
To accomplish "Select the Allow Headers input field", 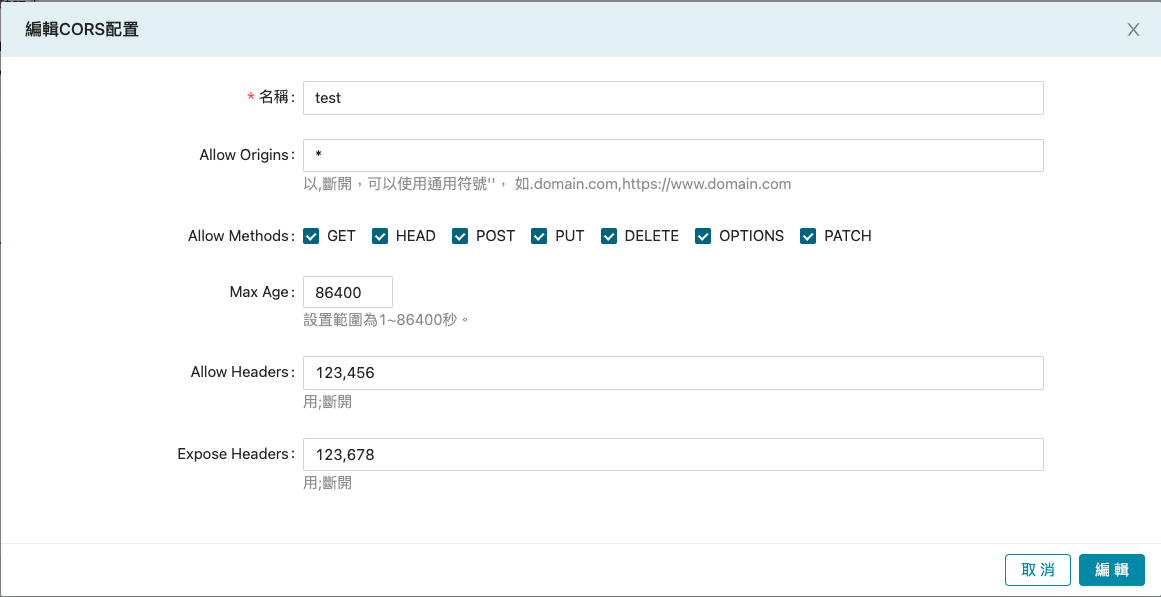I will tap(672, 372).
